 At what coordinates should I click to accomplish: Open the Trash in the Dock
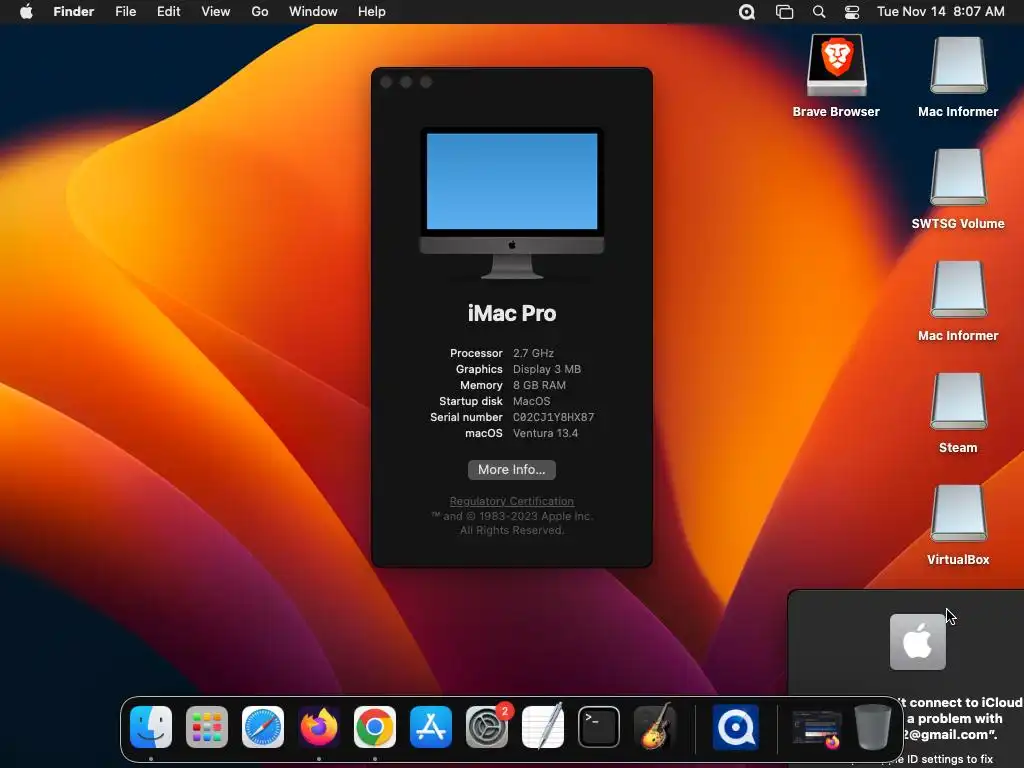pyautogui.click(x=872, y=727)
